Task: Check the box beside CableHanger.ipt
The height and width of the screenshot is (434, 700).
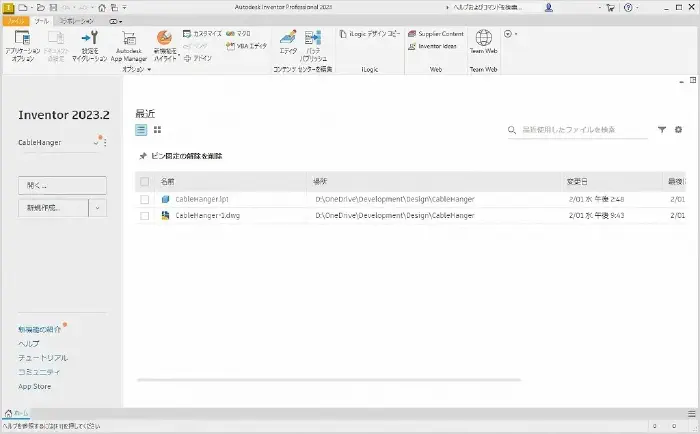Action: click(145, 199)
